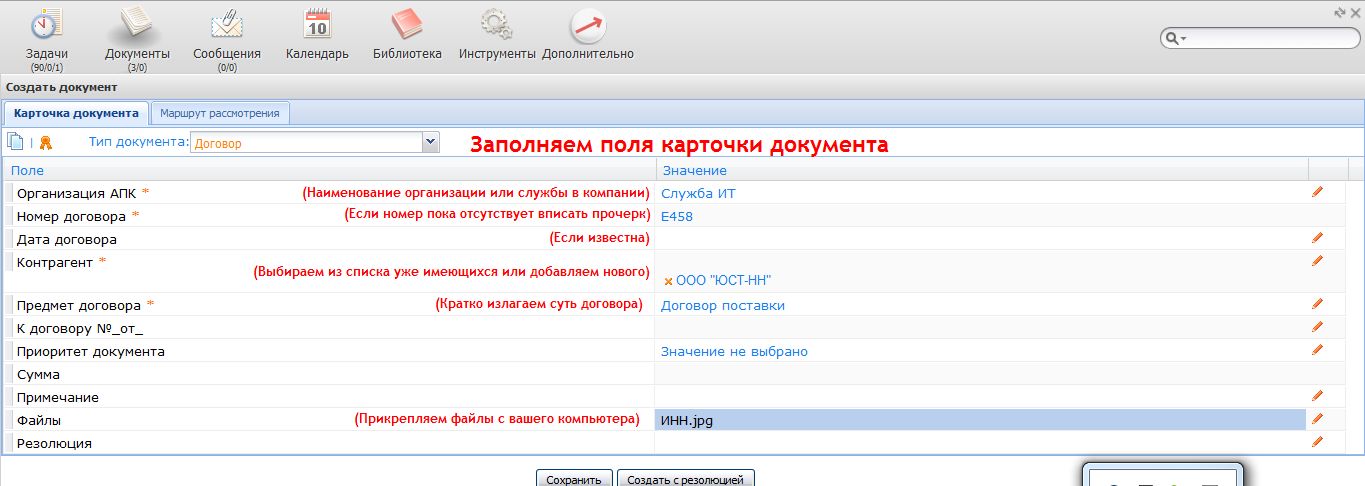Click the orange certificate ribbon icon
1365x486 pixels.
point(45,143)
